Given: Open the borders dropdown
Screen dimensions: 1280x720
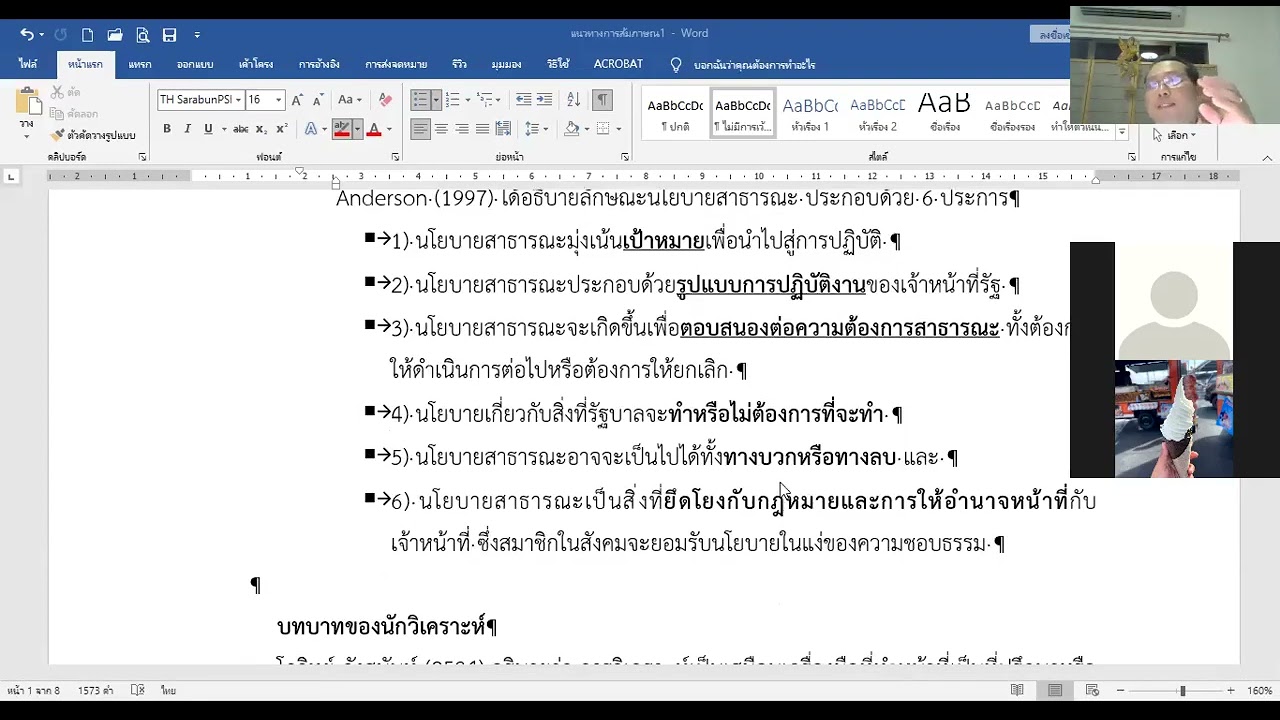Looking at the screenshot, I should click(x=618, y=129).
